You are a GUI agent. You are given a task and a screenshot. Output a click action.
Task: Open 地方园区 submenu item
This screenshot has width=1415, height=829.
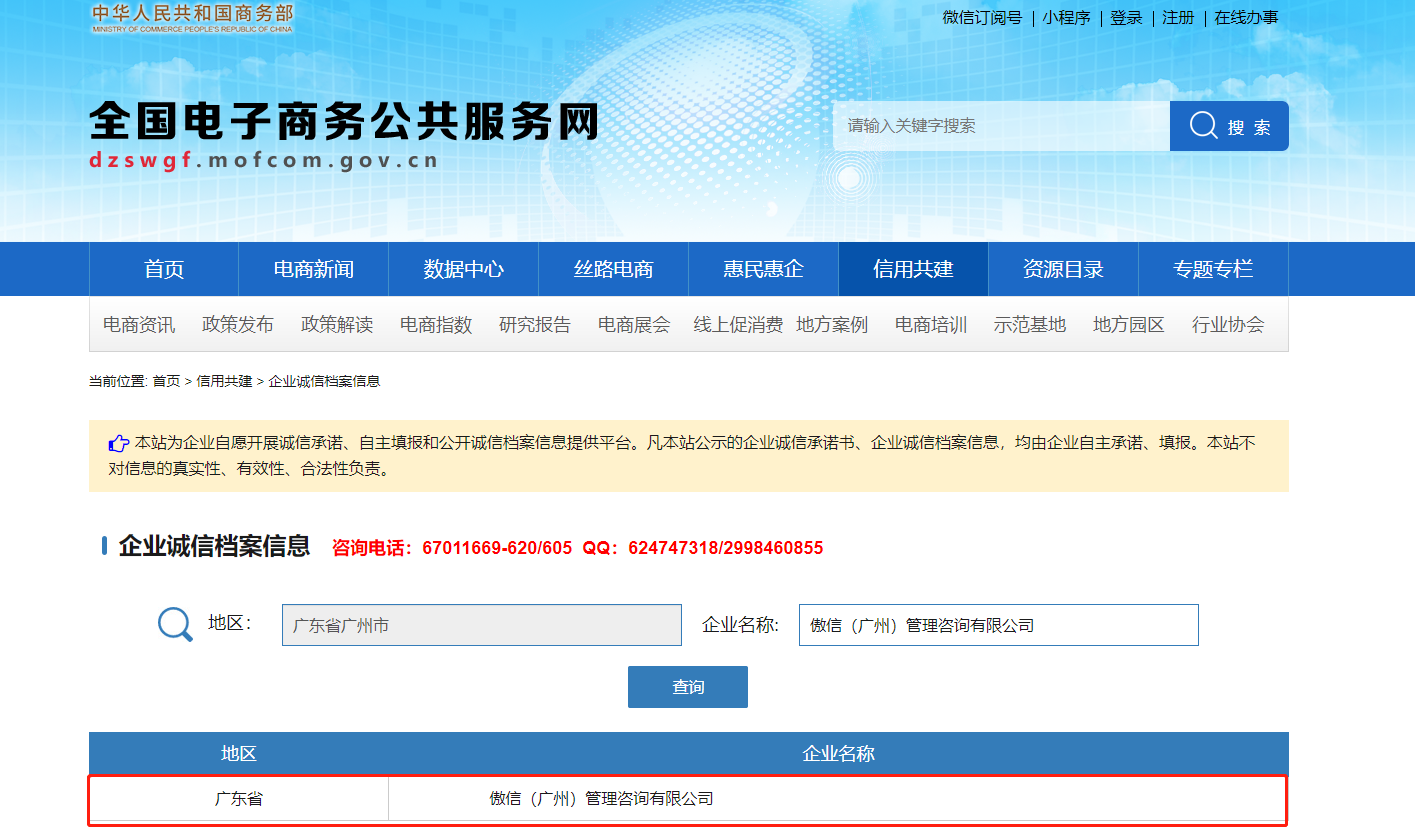click(x=1129, y=325)
